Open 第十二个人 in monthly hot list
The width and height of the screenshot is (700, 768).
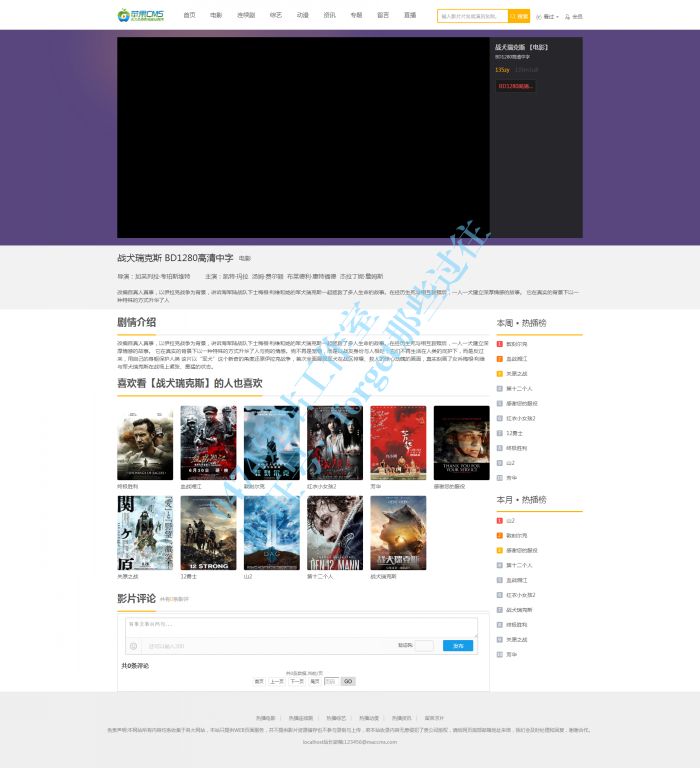(519, 565)
